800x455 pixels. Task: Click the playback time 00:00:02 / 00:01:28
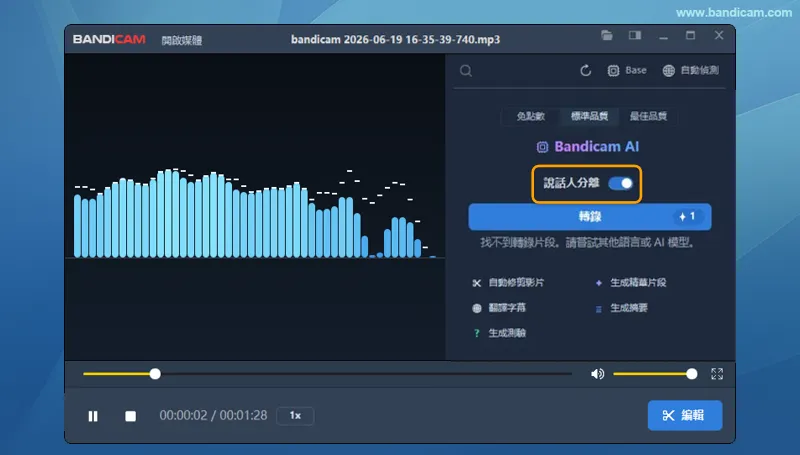(213, 415)
